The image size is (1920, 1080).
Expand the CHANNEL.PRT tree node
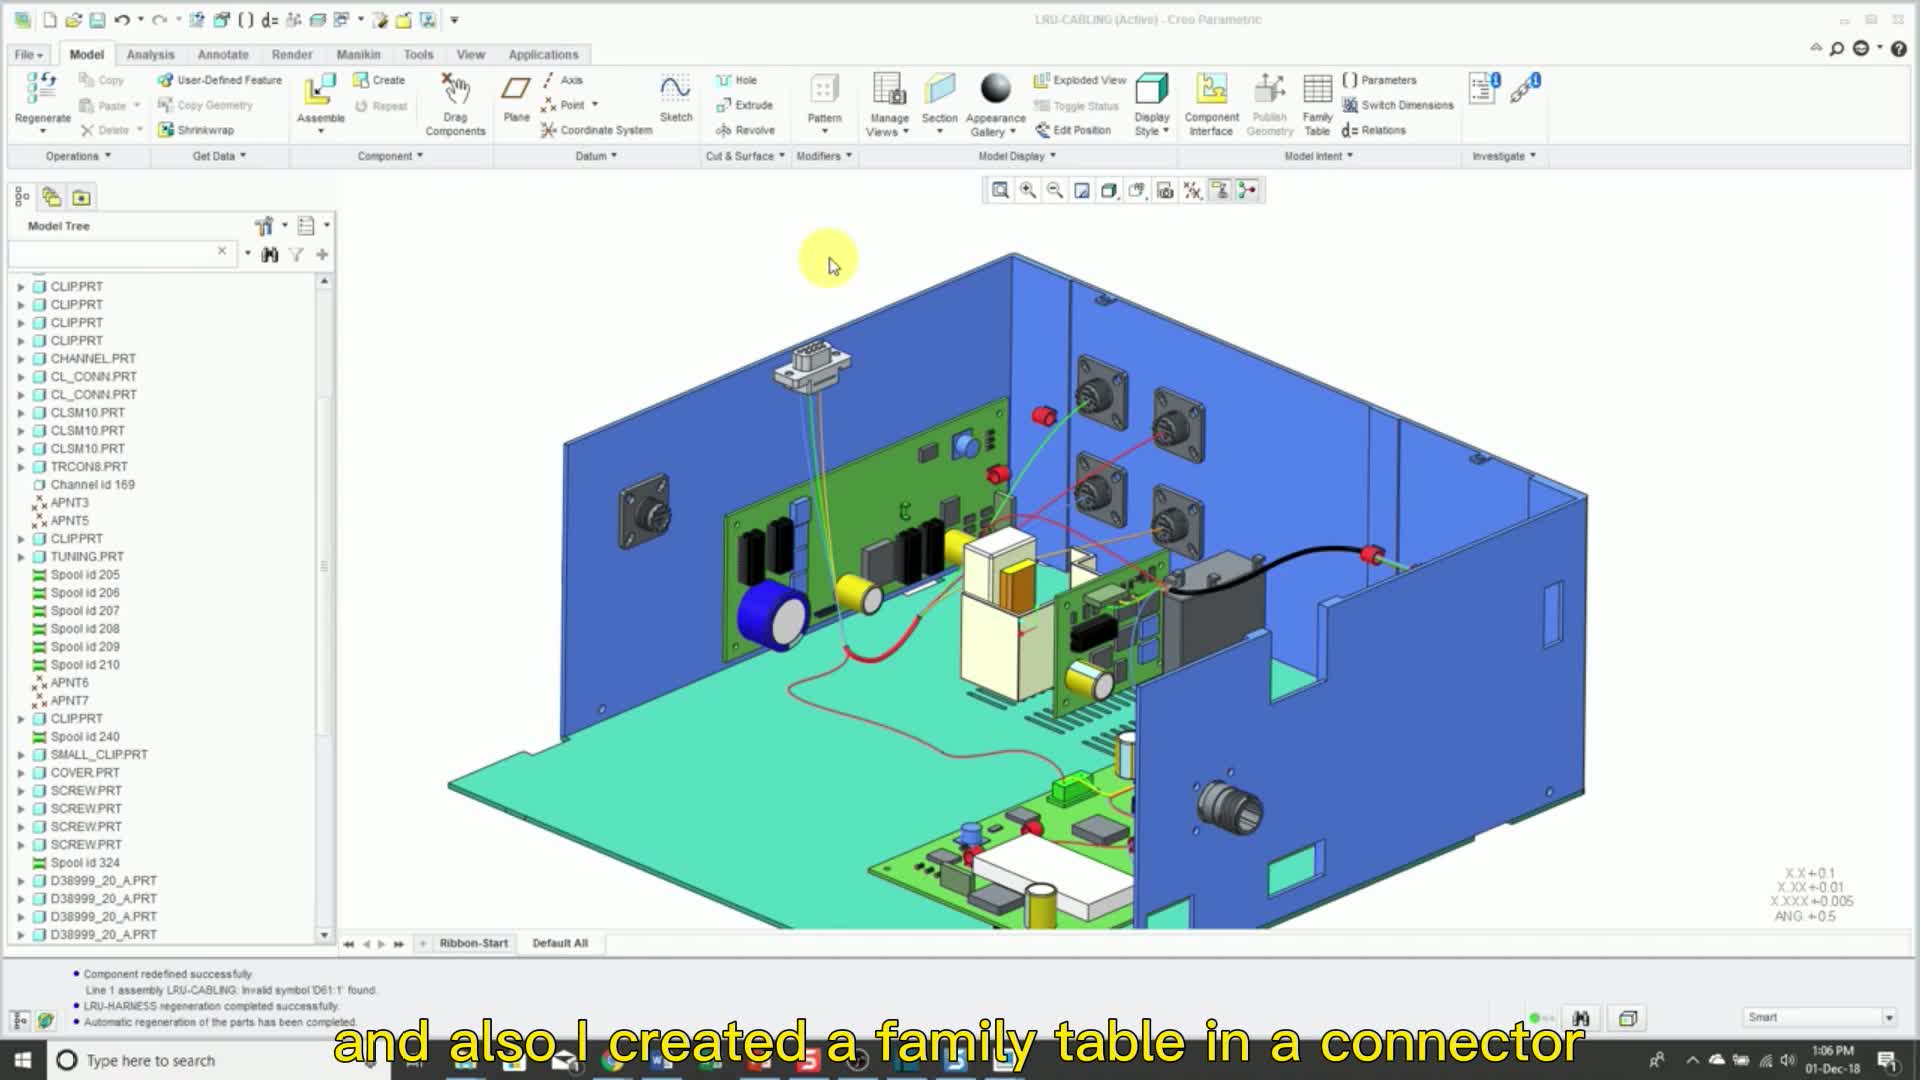click(21, 359)
